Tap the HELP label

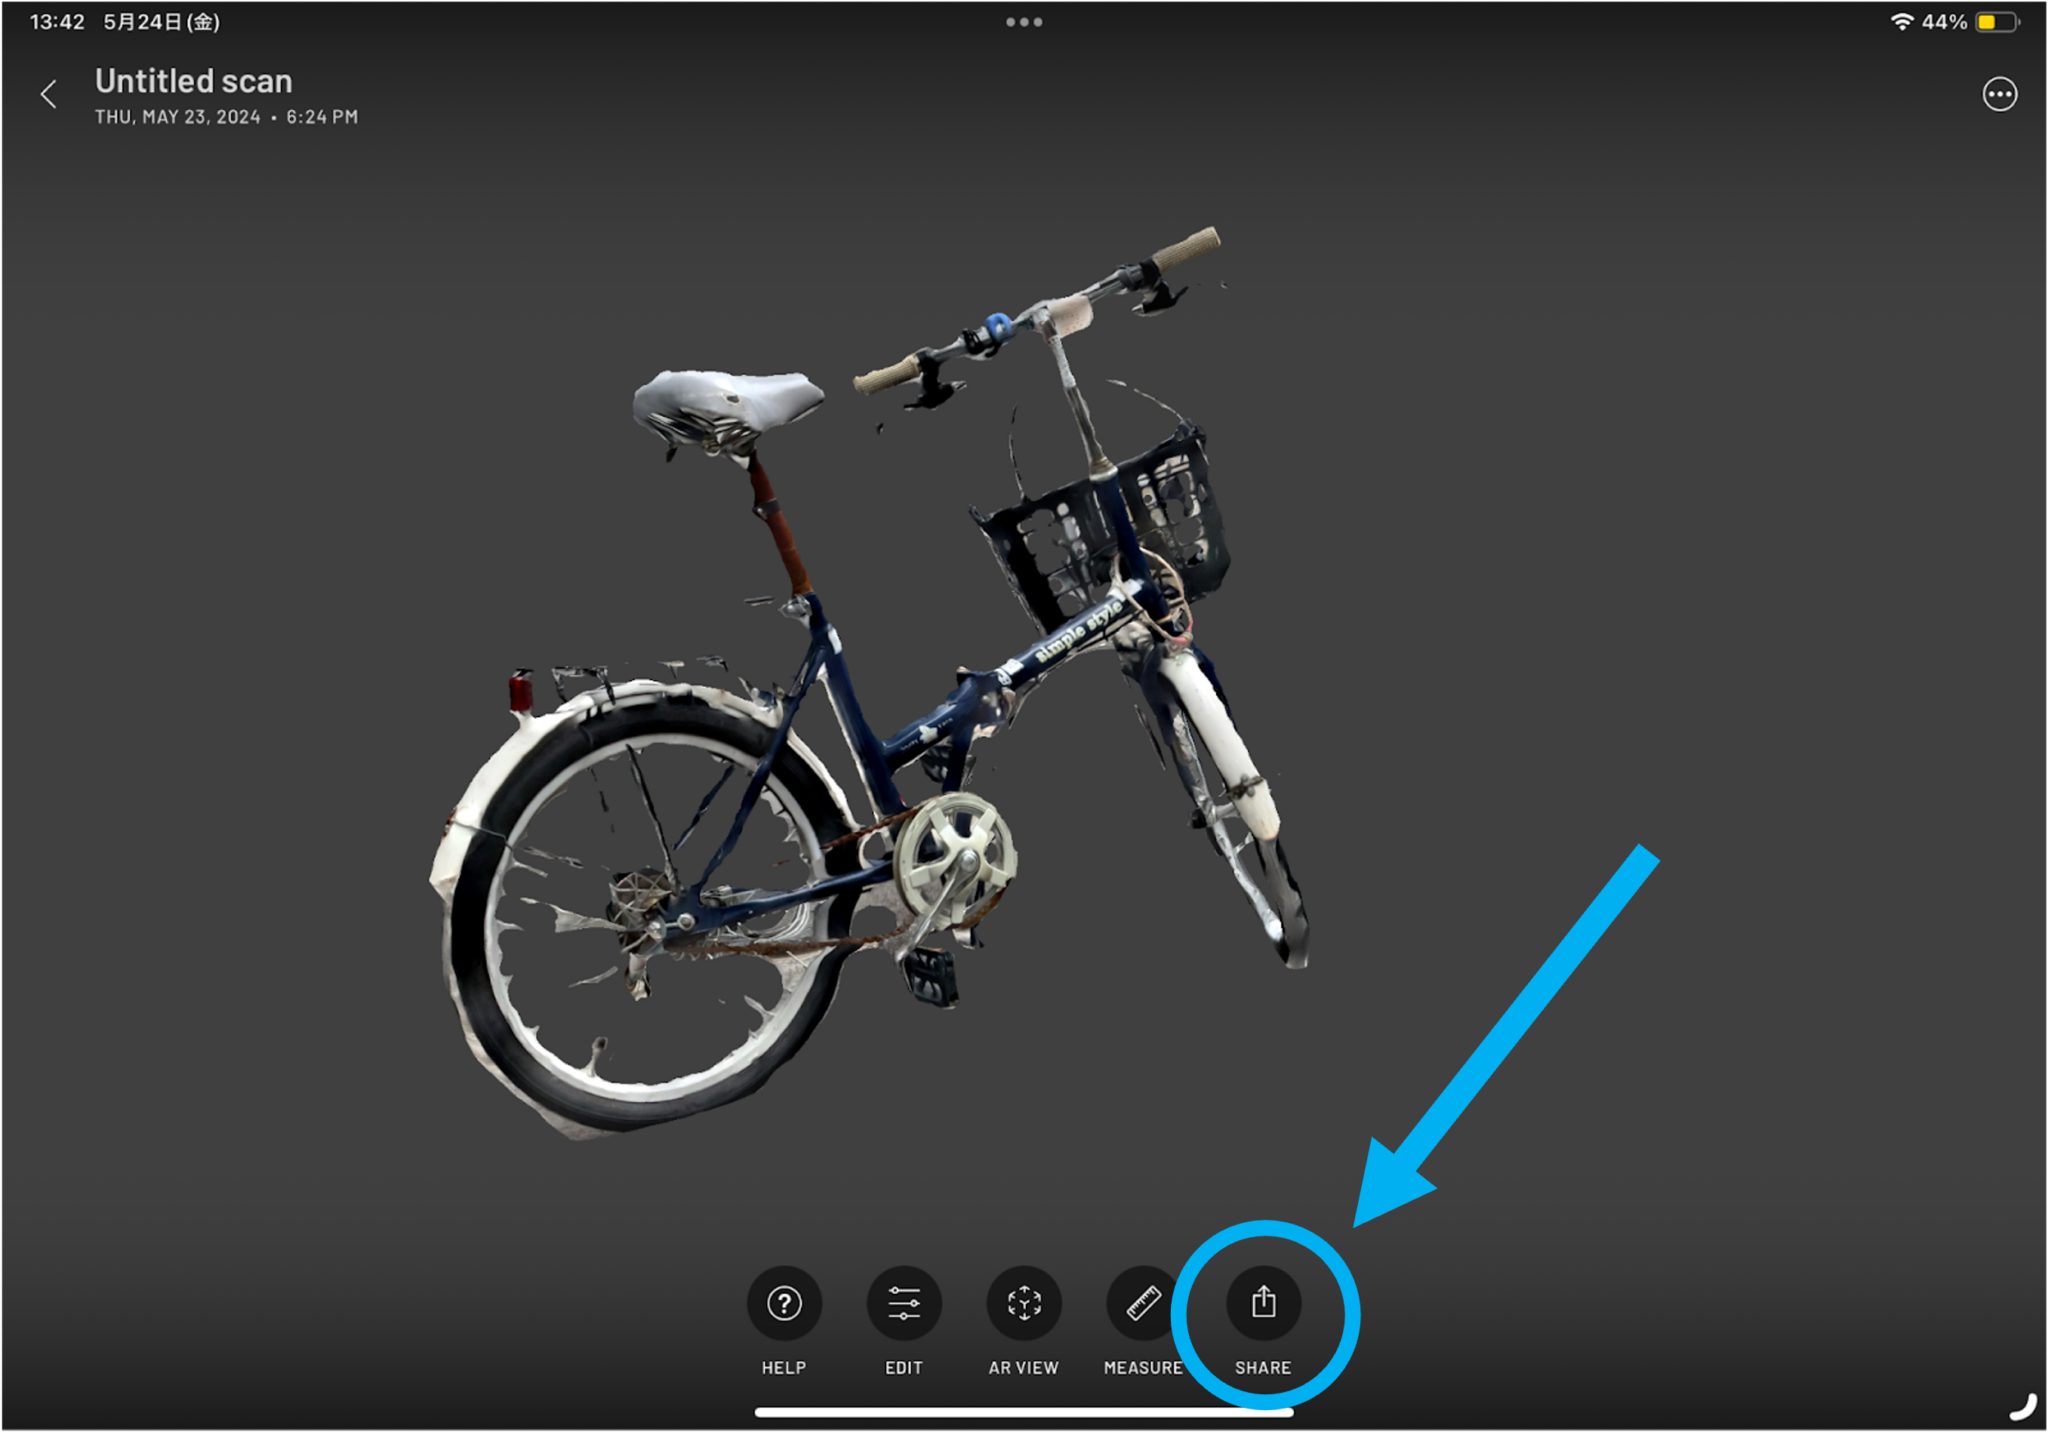pos(783,1367)
